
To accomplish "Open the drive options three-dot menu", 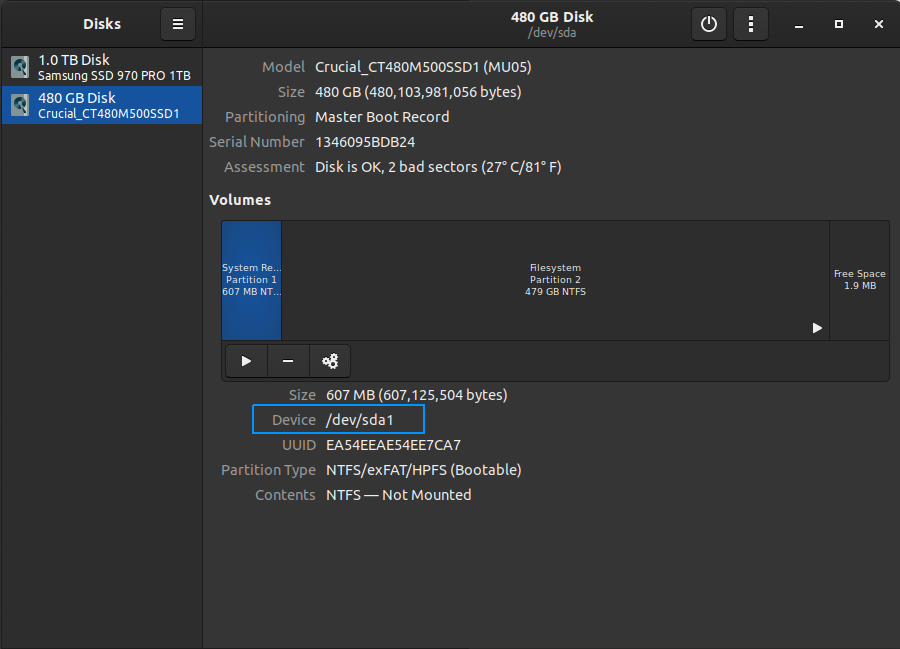I will click(x=751, y=24).
